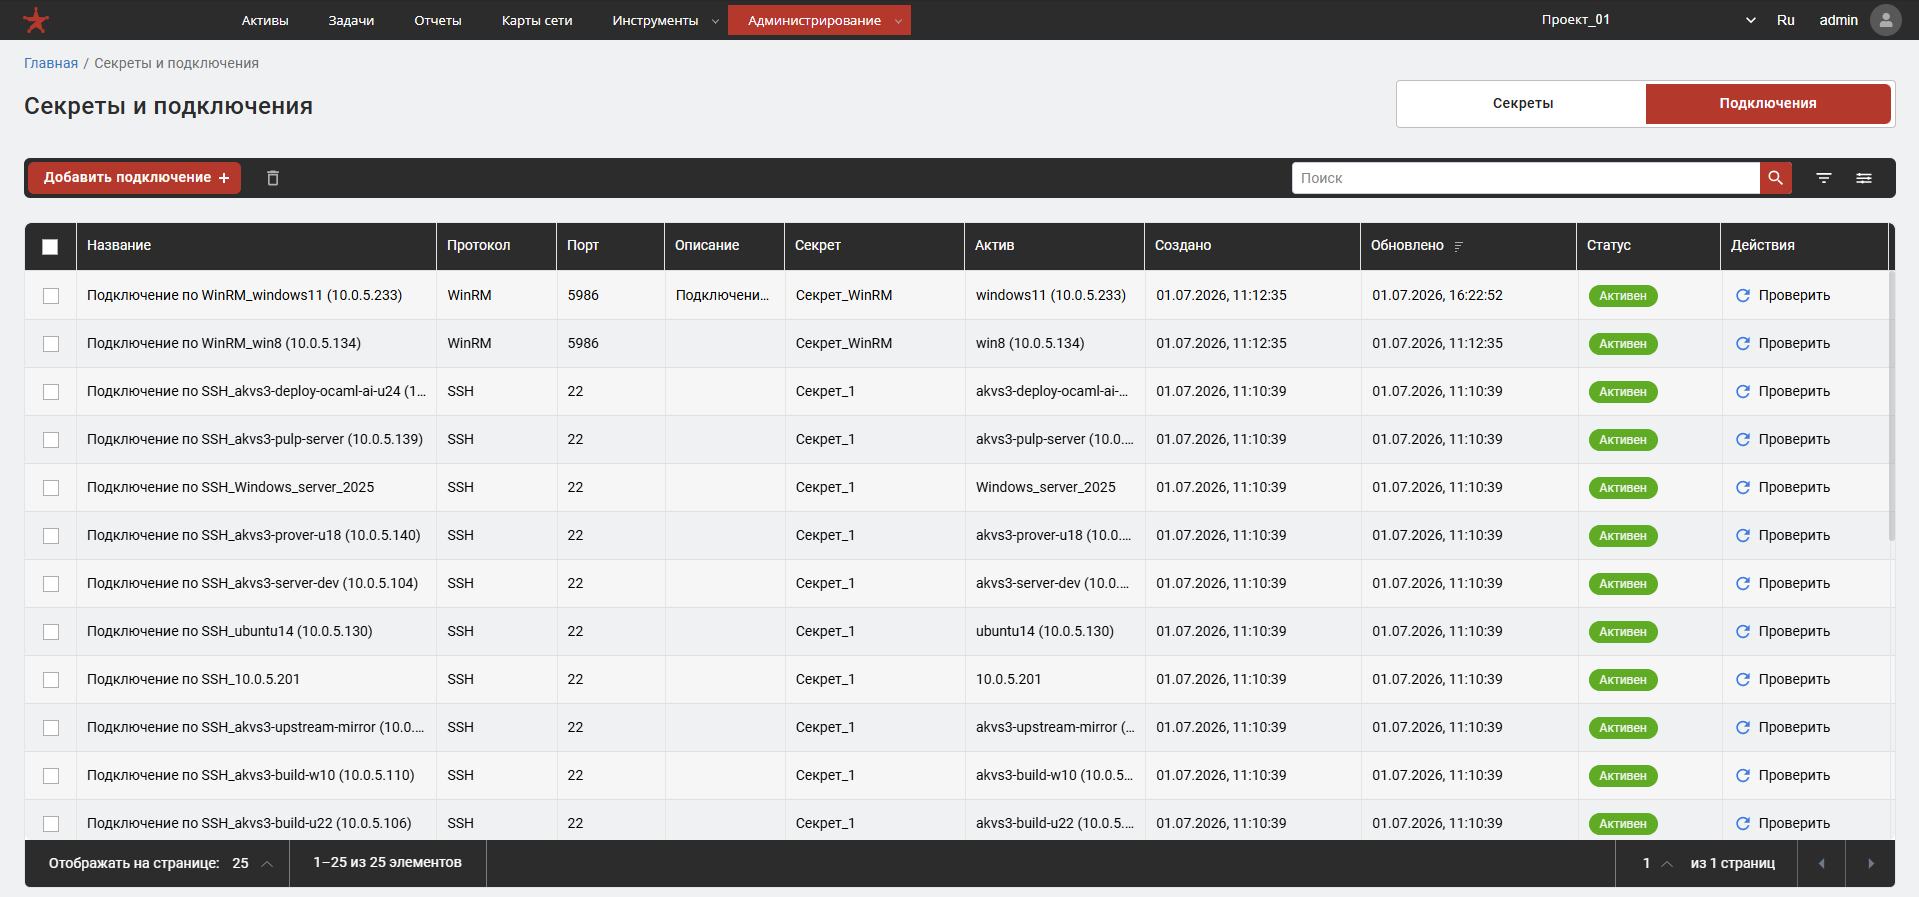
Task: Toggle the select-all checkbox in header
Action: pyautogui.click(x=50, y=246)
